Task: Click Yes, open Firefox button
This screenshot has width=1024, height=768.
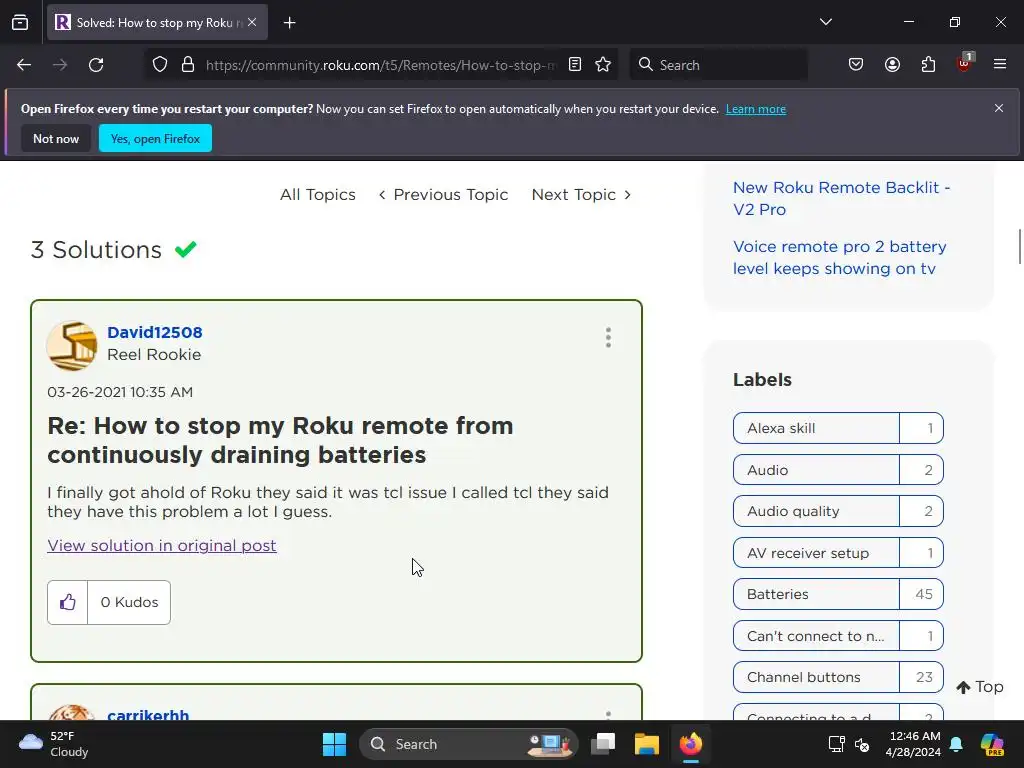Action: pyautogui.click(x=155, y=138)
